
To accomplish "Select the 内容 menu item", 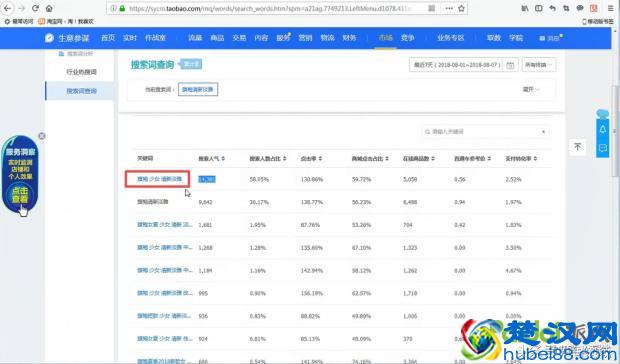I will 261,38.
